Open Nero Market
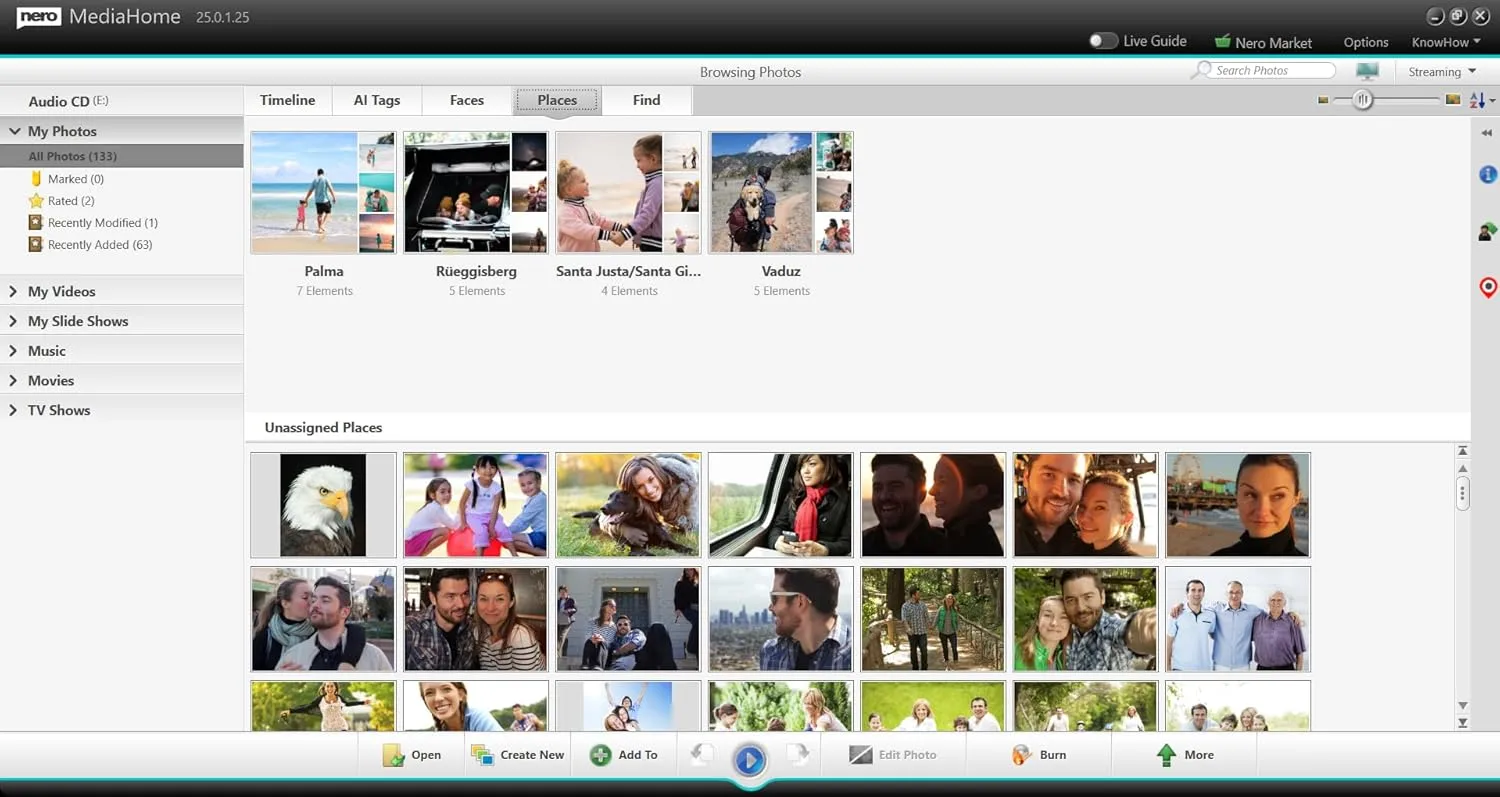Viewport: 1500px width, 797px height. (x=1263, y=42)
